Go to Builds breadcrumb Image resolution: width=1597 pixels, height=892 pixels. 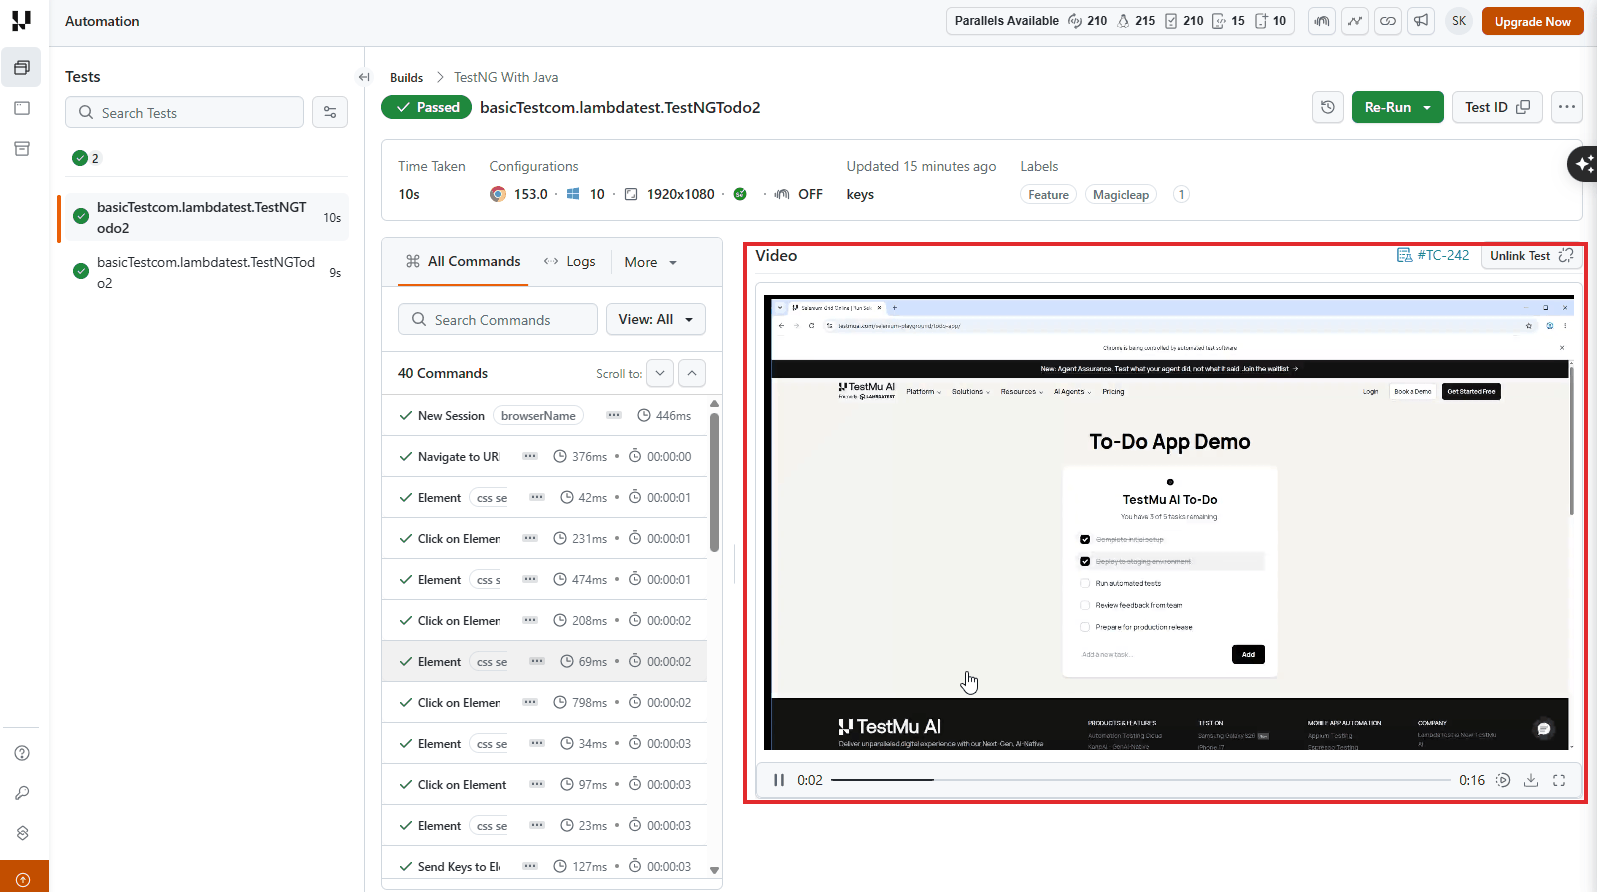(x=406, y=77)
